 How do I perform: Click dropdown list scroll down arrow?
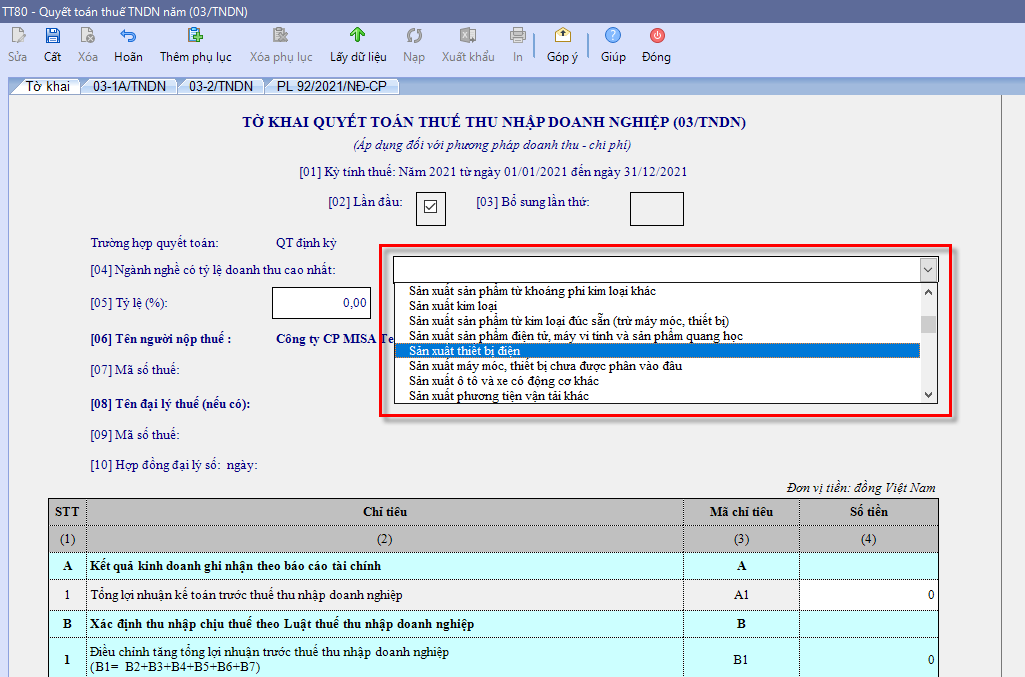point(928,395)
